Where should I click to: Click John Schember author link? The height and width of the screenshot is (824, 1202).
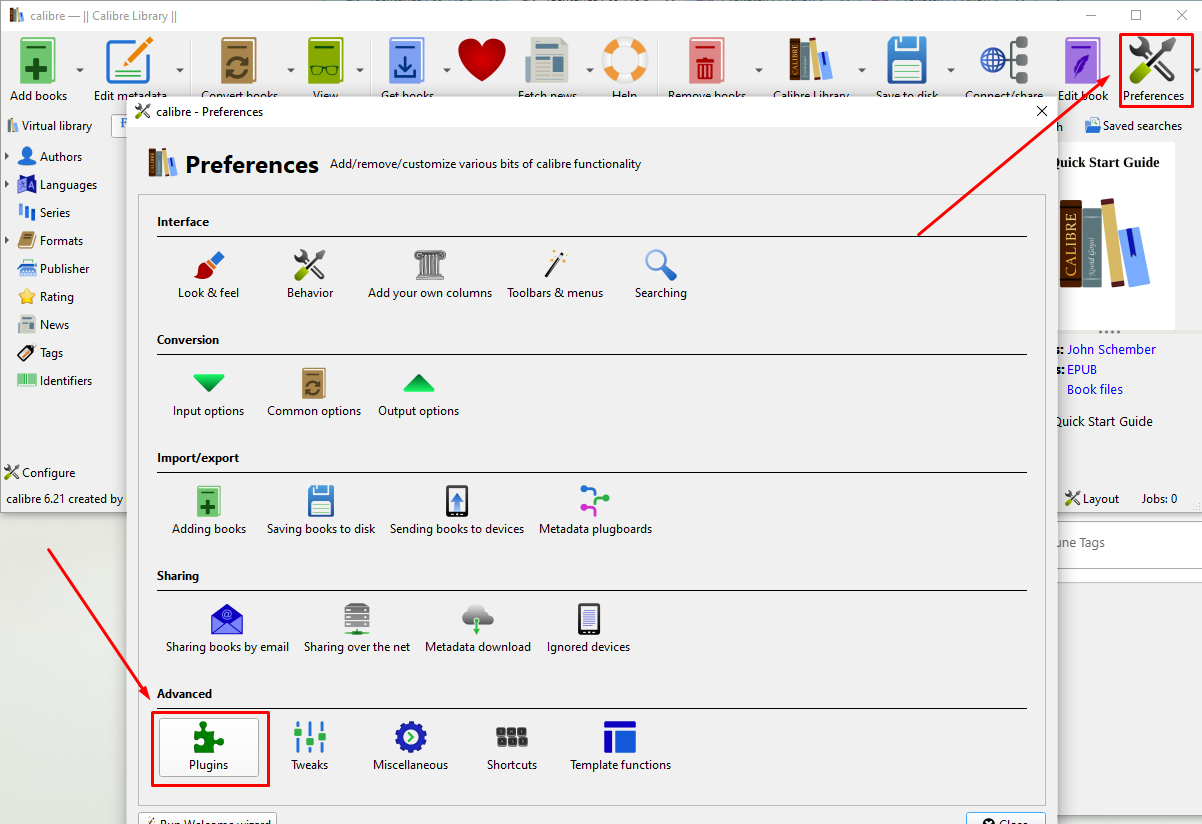click(1111, 349)
